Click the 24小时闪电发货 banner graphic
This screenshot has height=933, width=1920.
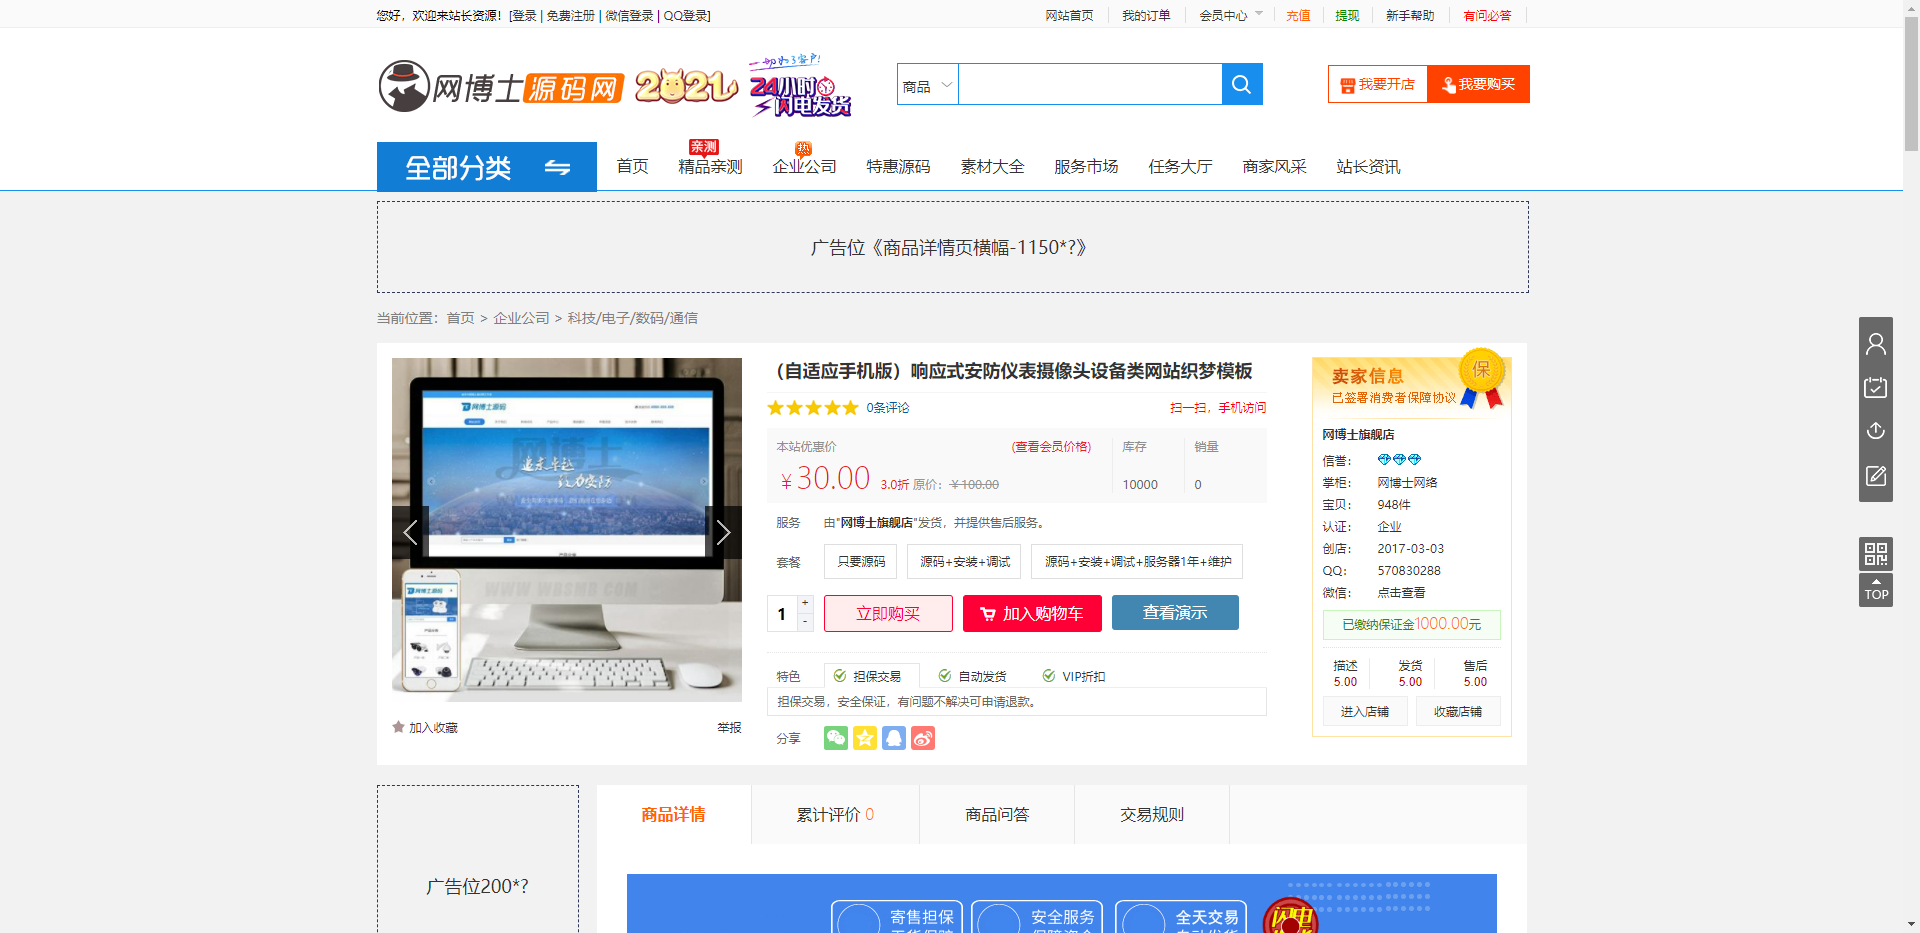point(800,87)
